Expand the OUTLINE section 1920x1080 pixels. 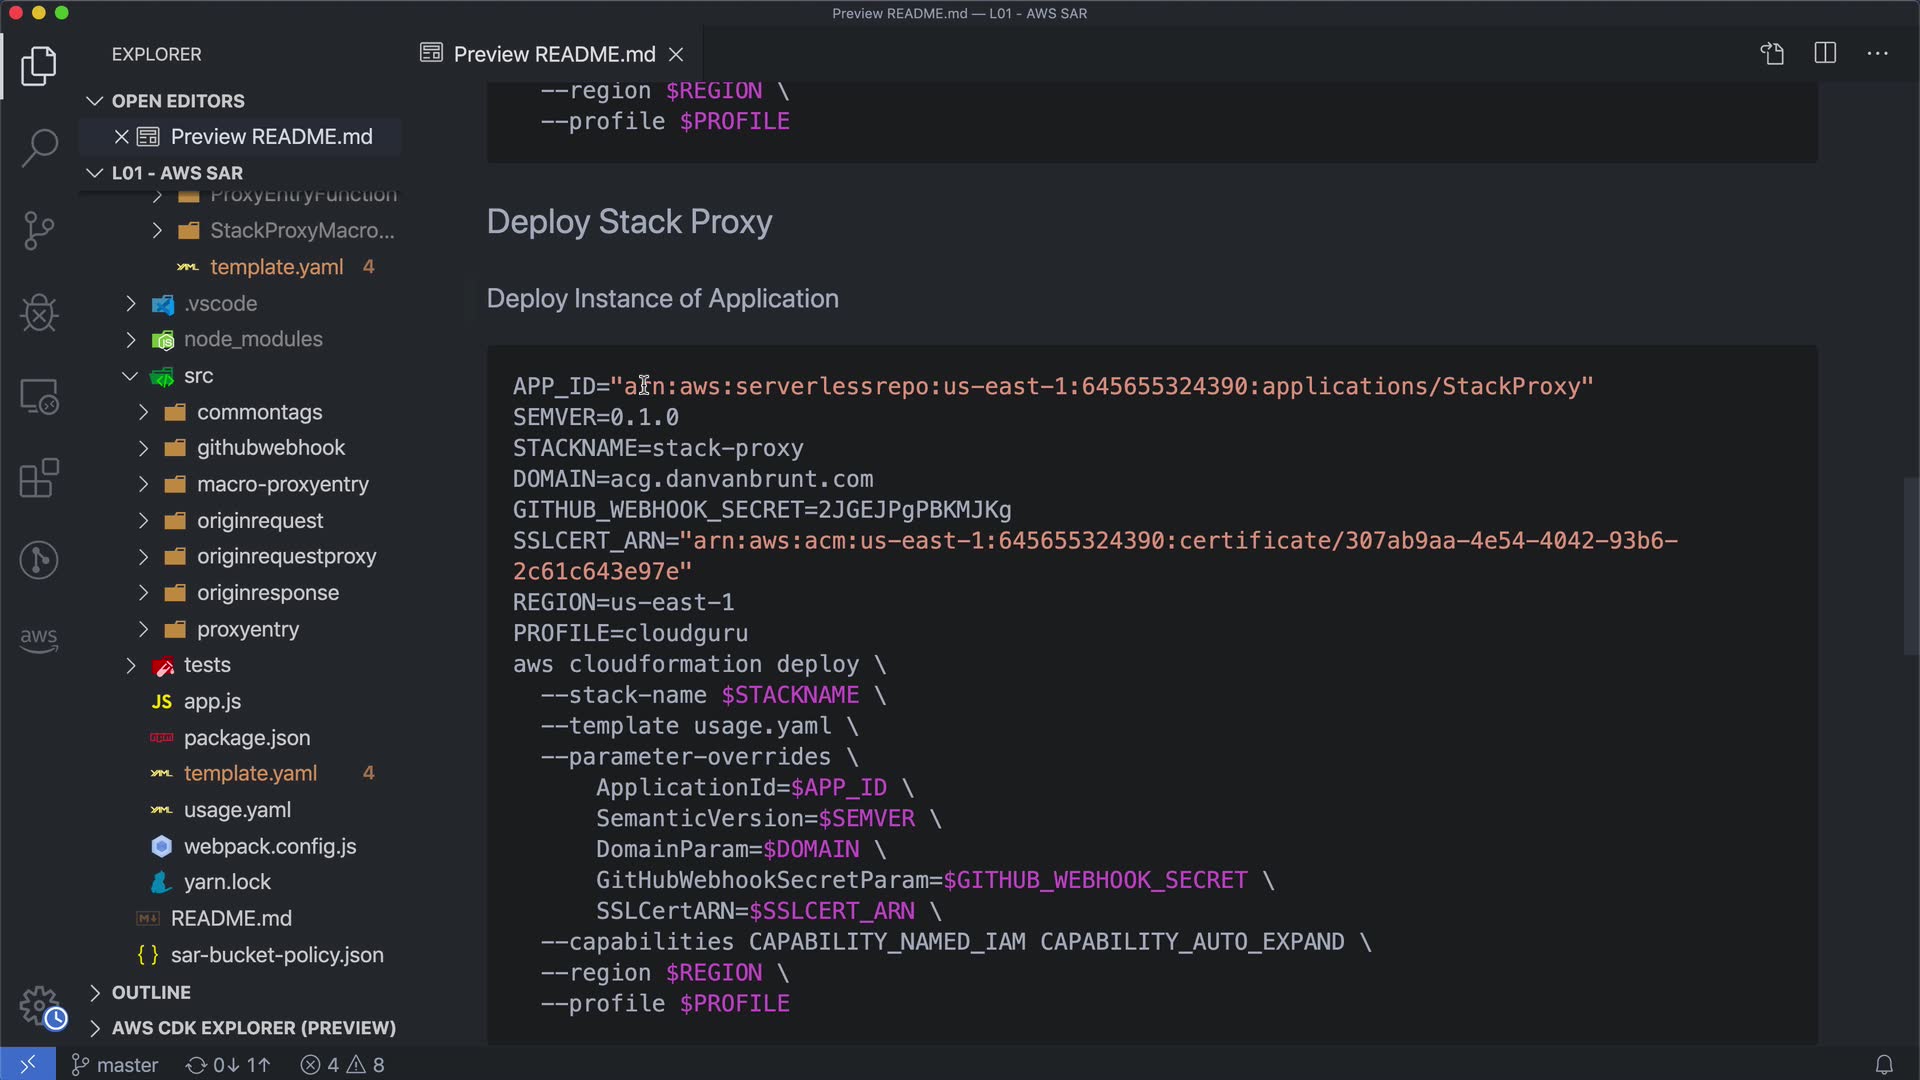151,992
